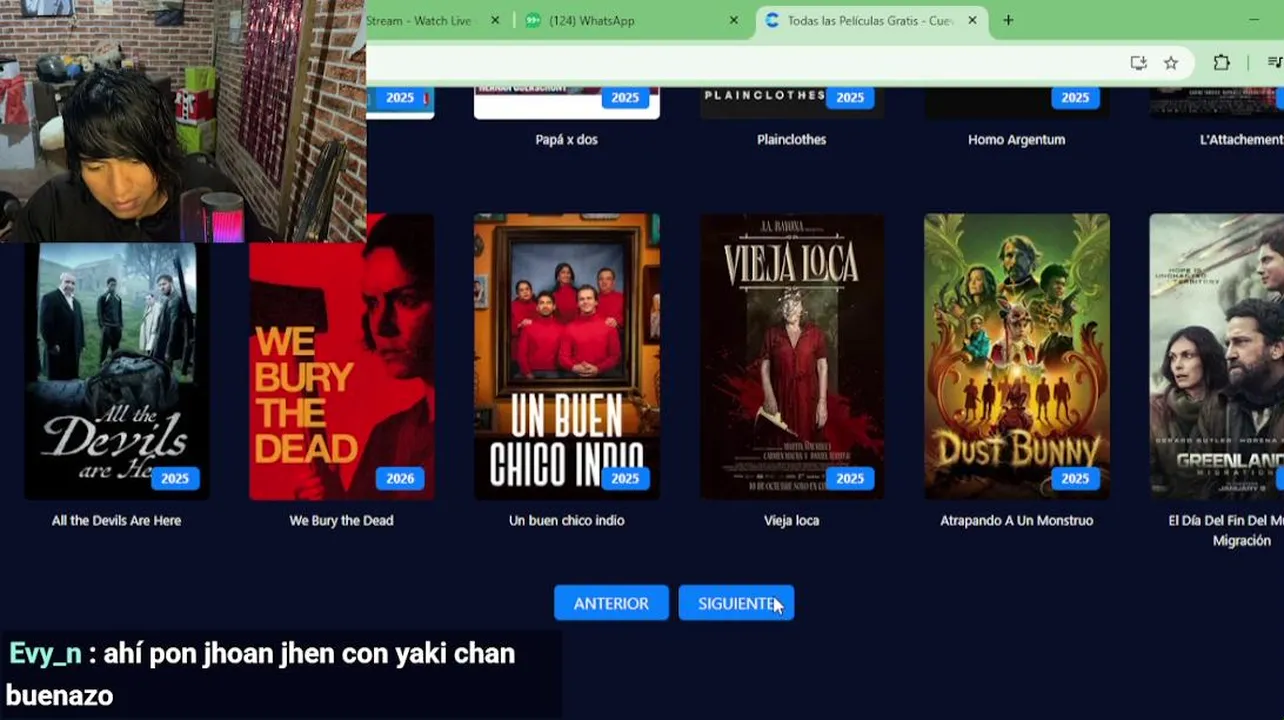Open the Dust Bunny movie poster

coord(1017,356)
